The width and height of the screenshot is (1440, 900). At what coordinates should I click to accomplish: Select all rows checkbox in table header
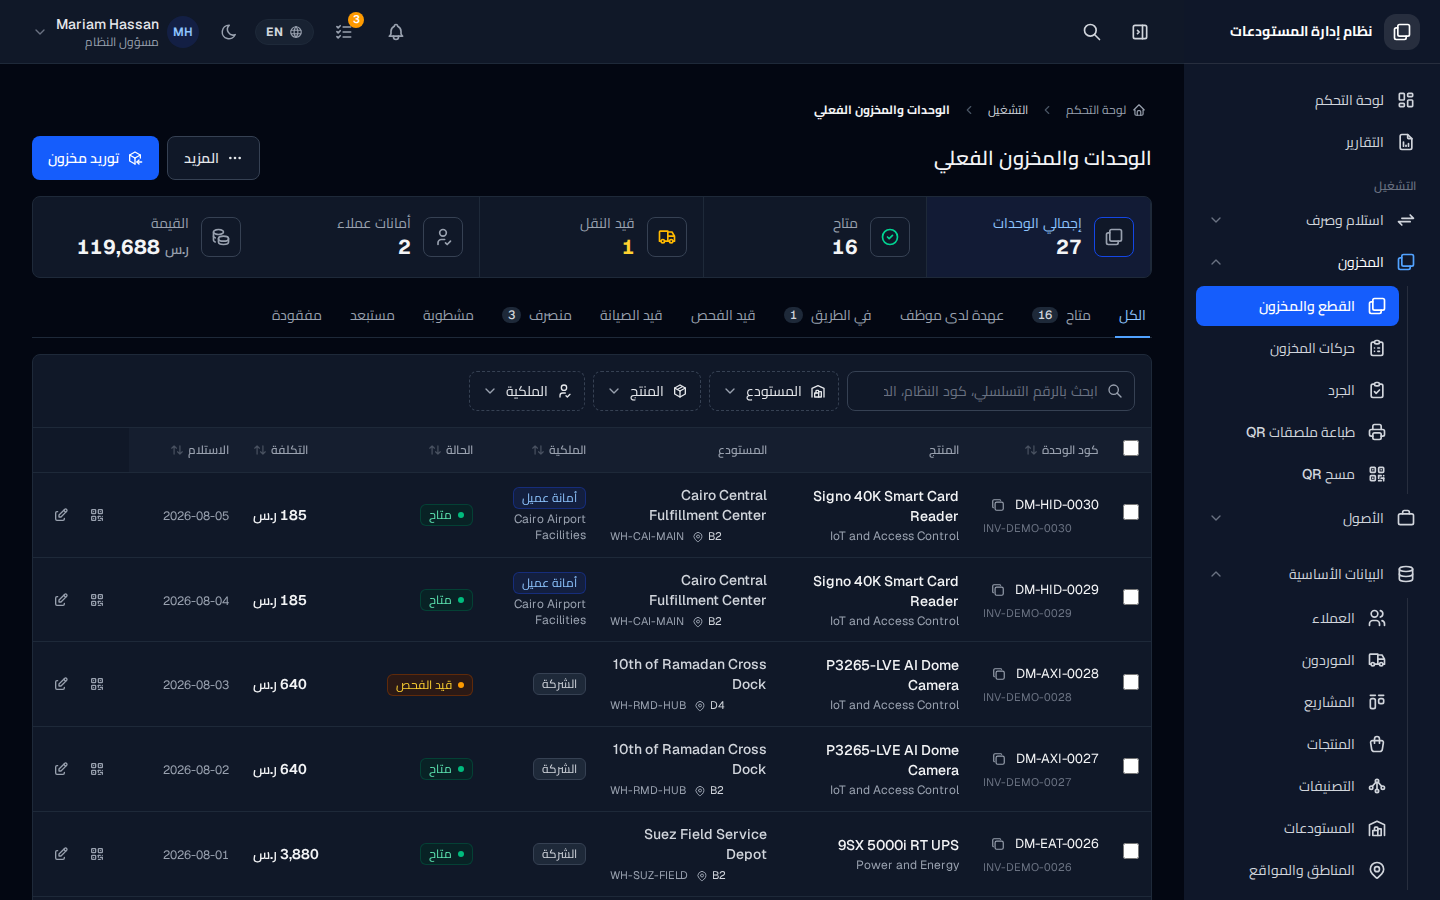pos(1131,448)
